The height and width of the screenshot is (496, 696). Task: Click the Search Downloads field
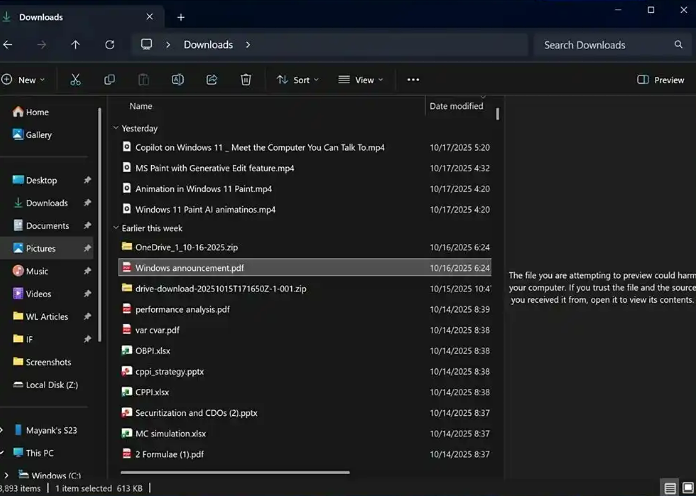[x=605, y=45]
